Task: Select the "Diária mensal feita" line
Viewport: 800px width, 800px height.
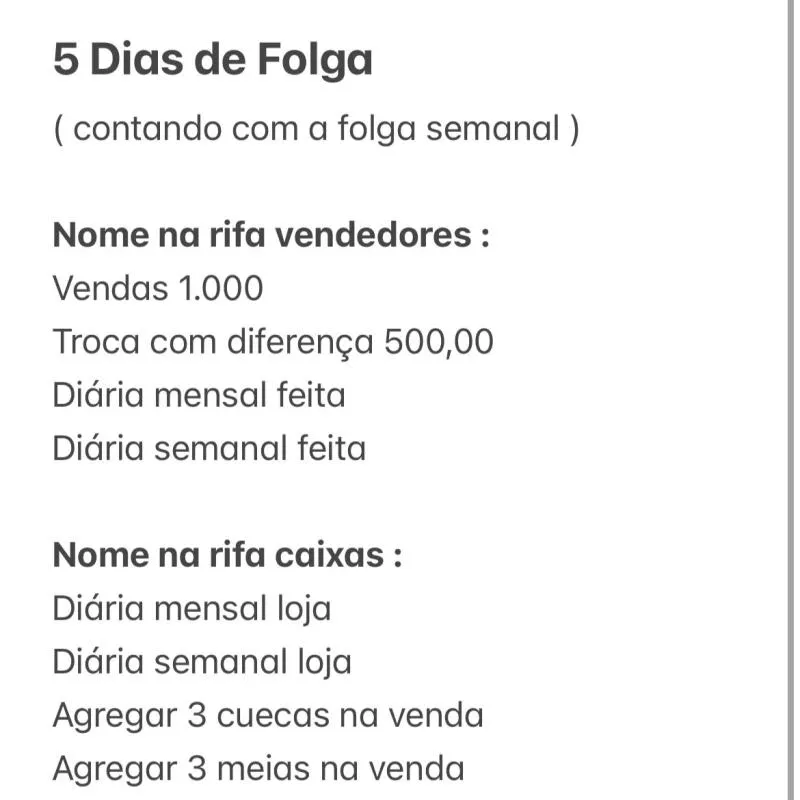Action: tap(199, 395)
